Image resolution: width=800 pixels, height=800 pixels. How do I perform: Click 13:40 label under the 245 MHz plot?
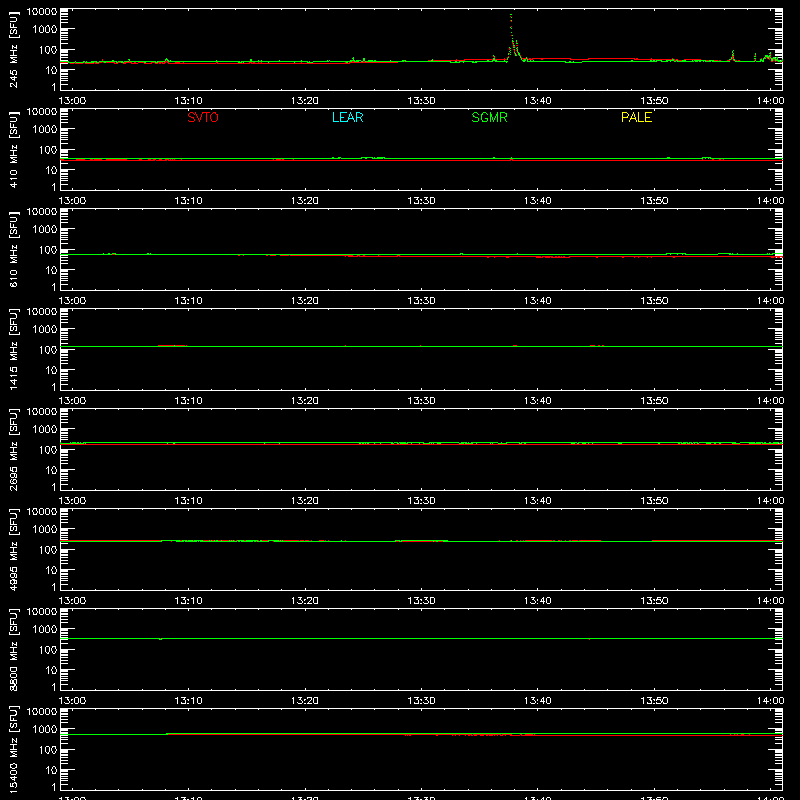(538, 101)
